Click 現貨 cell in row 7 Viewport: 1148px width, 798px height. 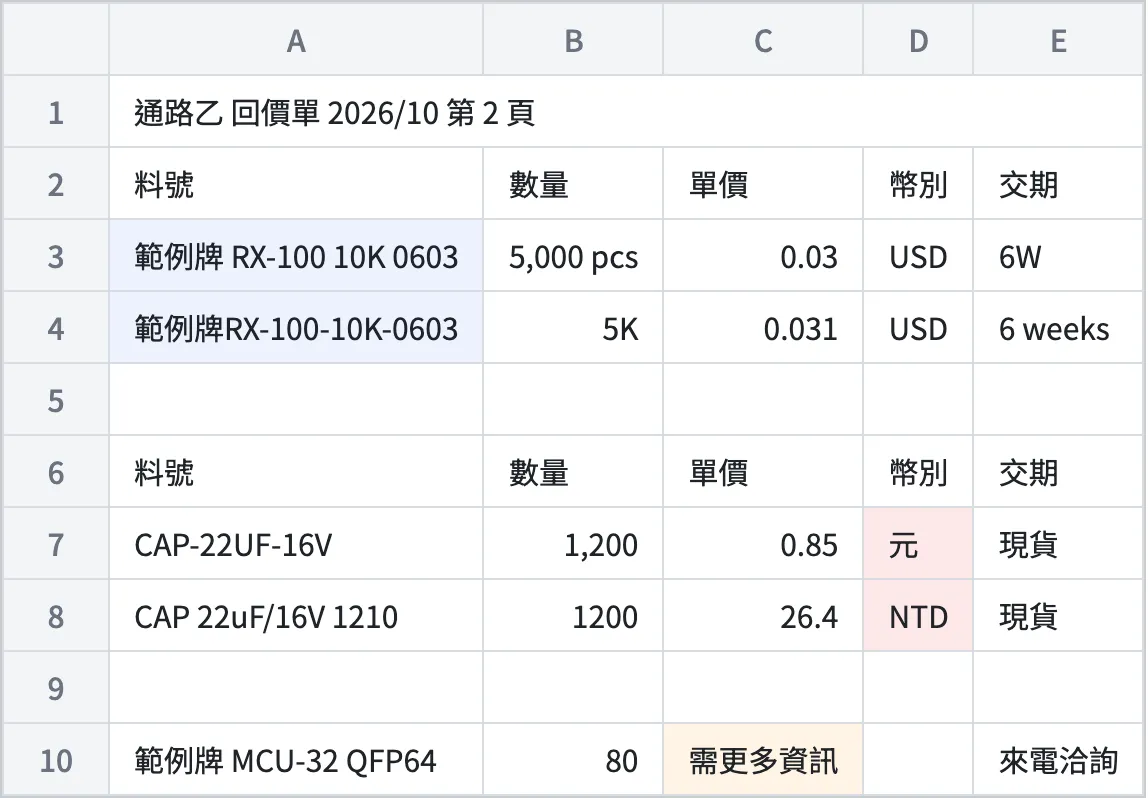[1059, 543]
